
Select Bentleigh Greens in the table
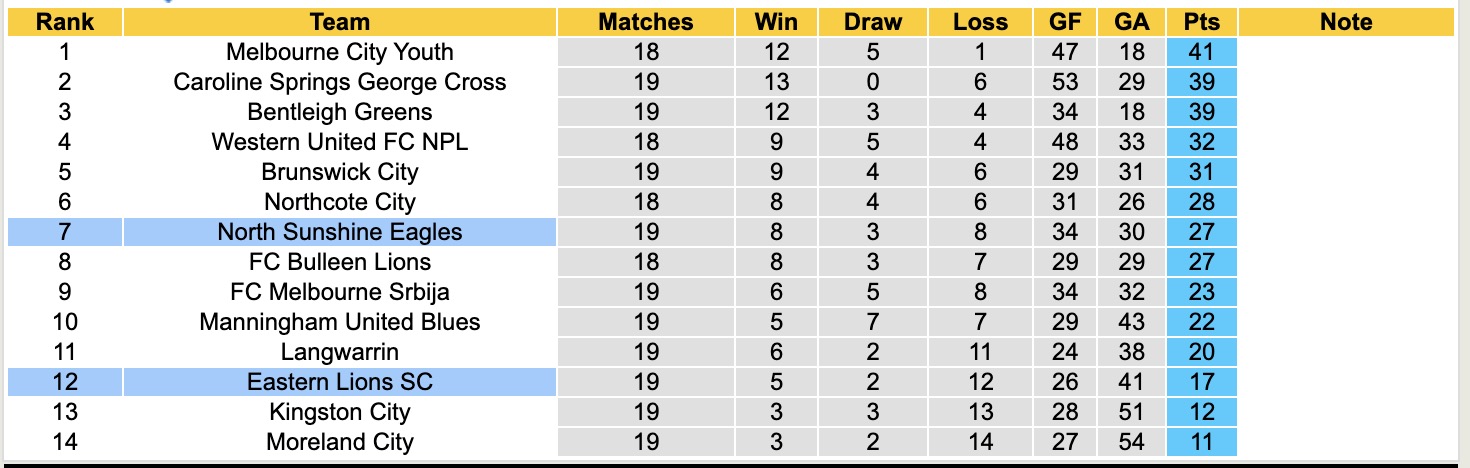click(340, 112)
